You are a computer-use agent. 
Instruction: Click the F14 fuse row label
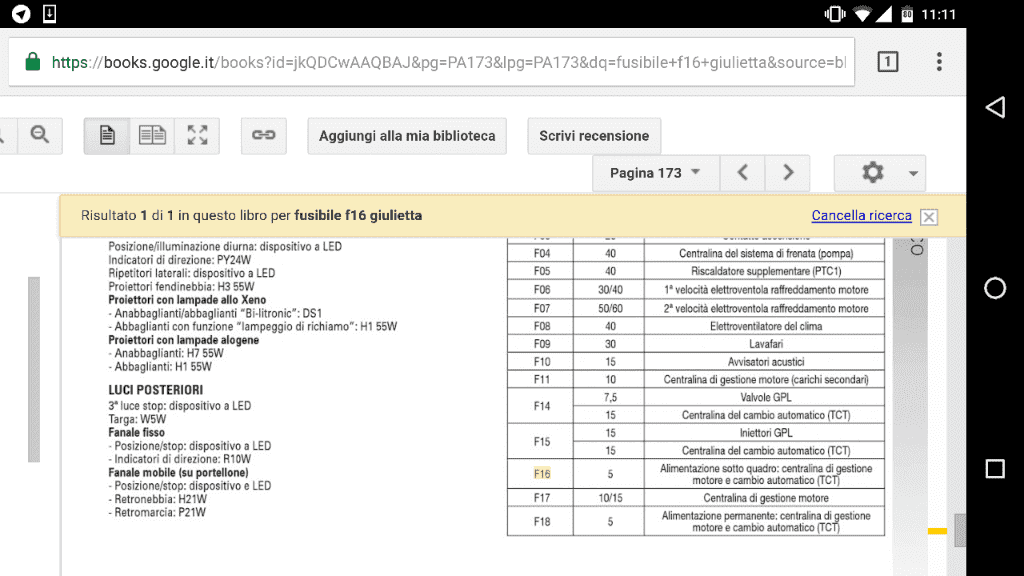pyautogui.click(x=542, y=406)
